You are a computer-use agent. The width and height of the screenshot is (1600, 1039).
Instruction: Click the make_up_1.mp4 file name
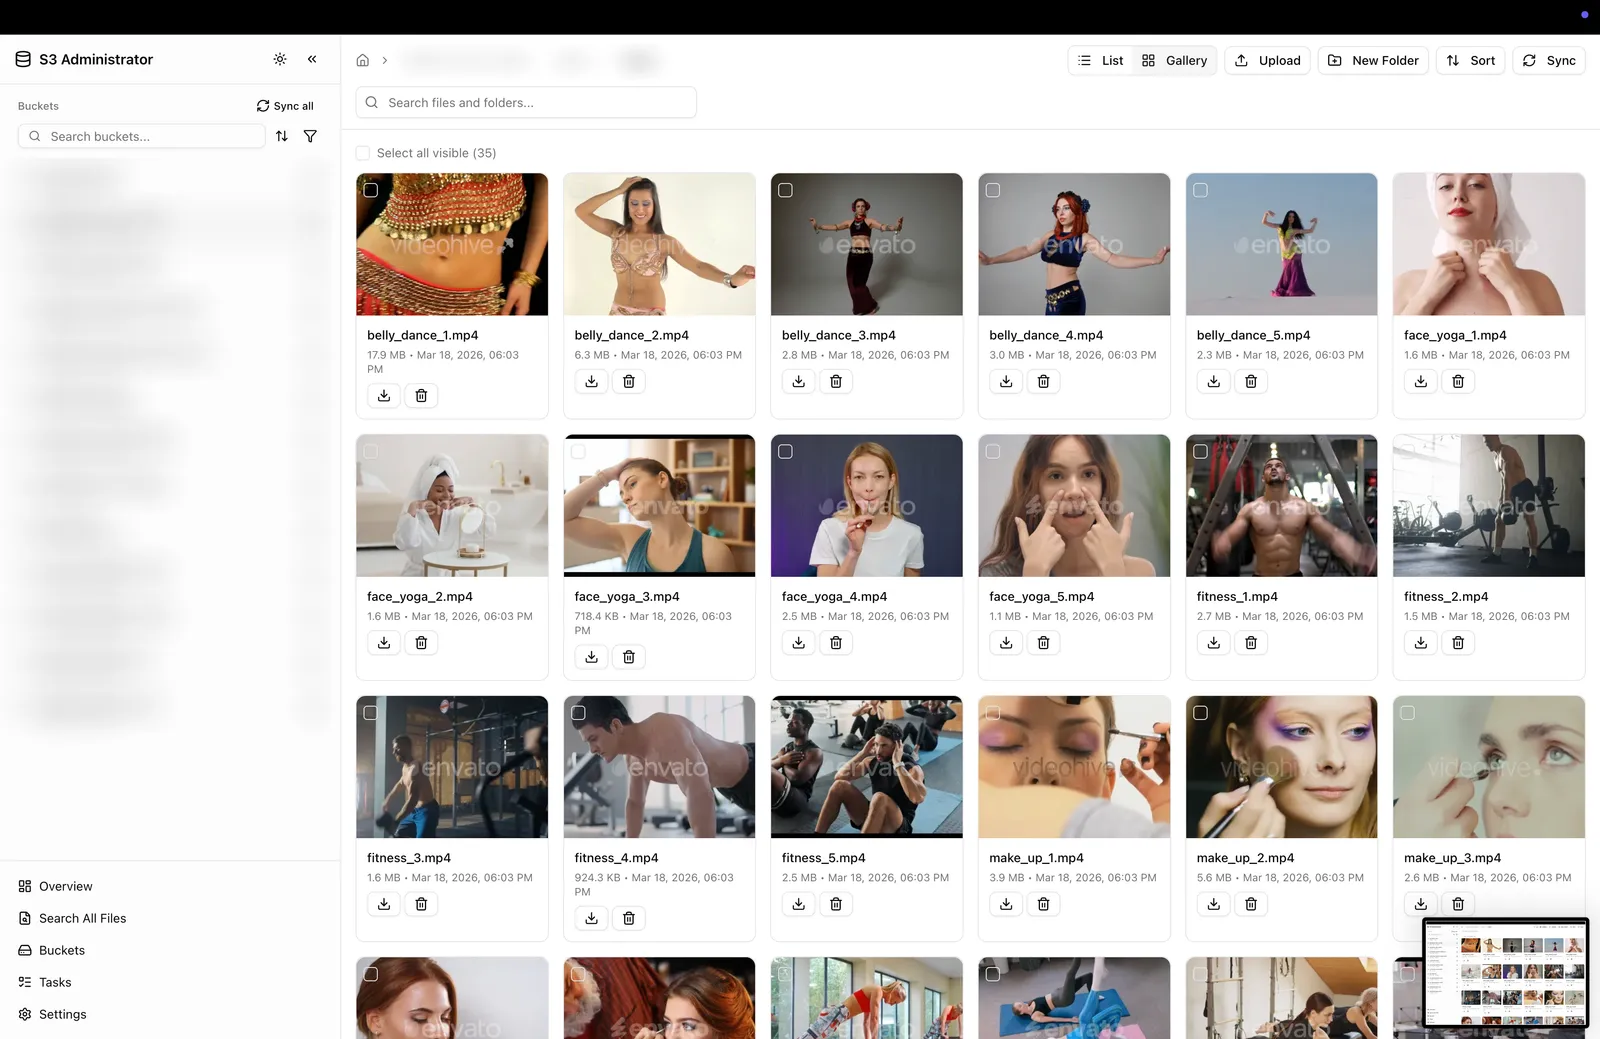(x=1036, y=858)
